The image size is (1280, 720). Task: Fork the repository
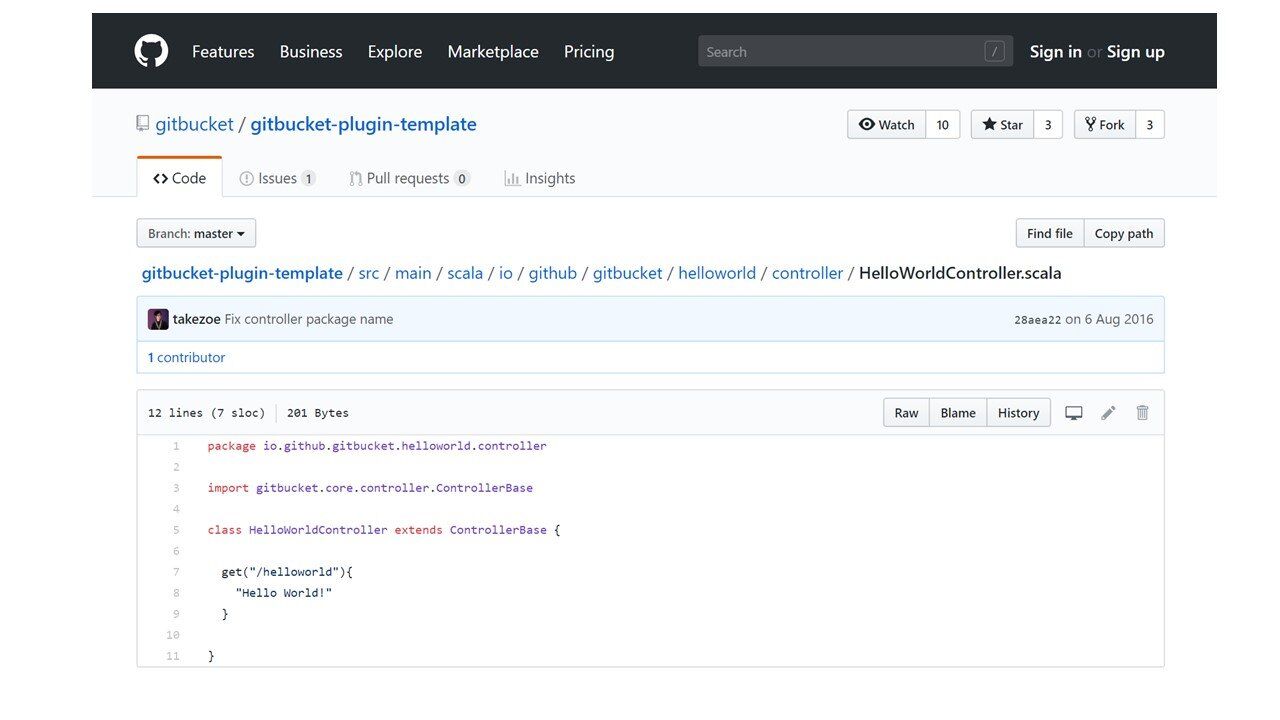[1105, 125]
